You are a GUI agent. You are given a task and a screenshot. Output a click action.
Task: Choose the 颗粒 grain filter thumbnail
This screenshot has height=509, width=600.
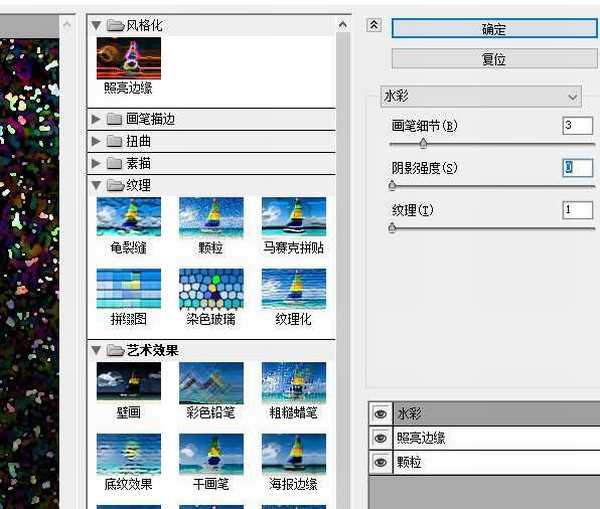point(211,216)
